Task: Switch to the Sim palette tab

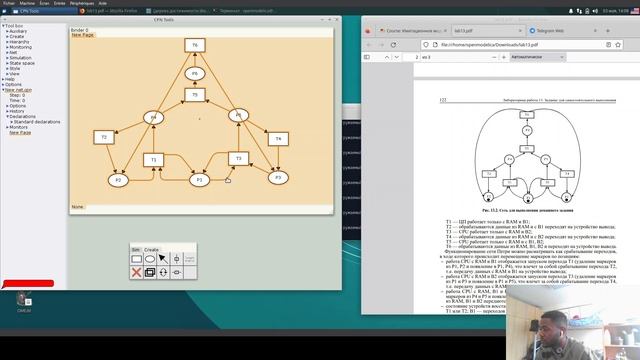Action: 136,249
